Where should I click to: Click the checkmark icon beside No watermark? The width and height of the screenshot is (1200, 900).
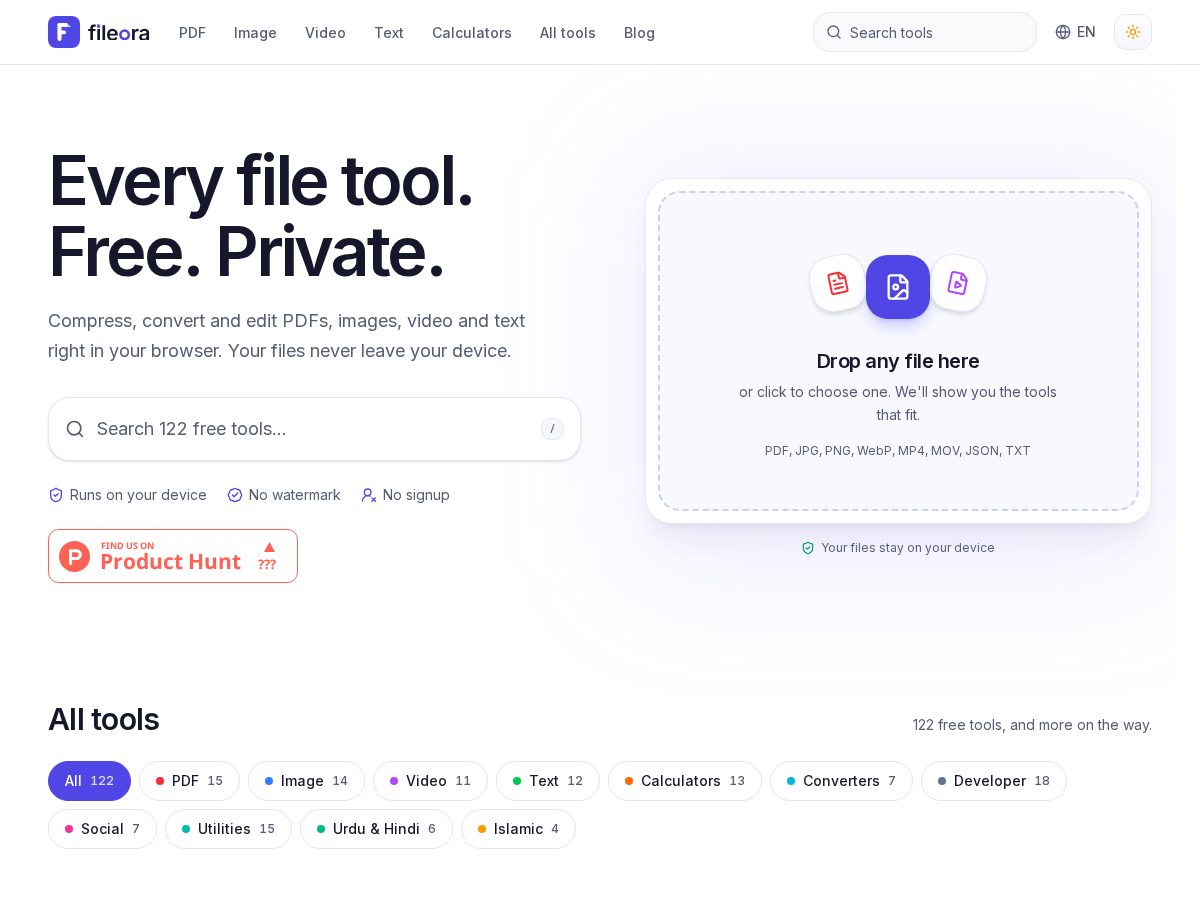tap(235, 495)
